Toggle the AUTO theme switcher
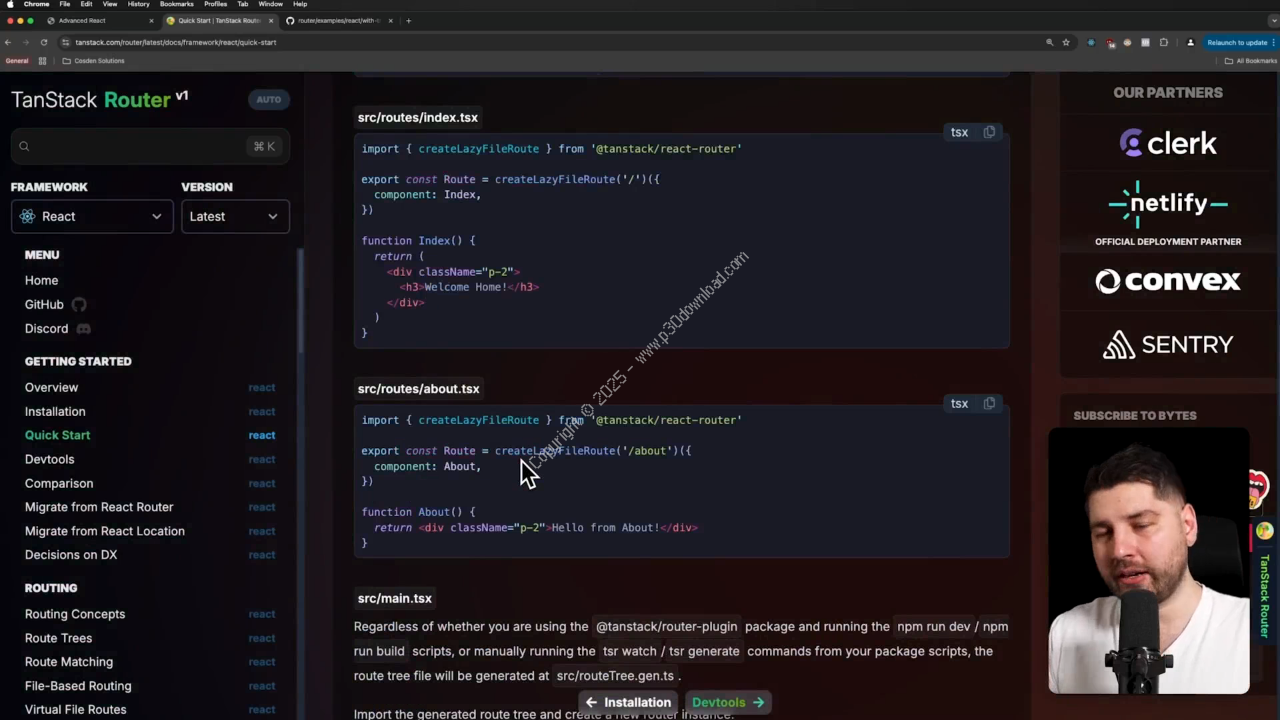 268,99
